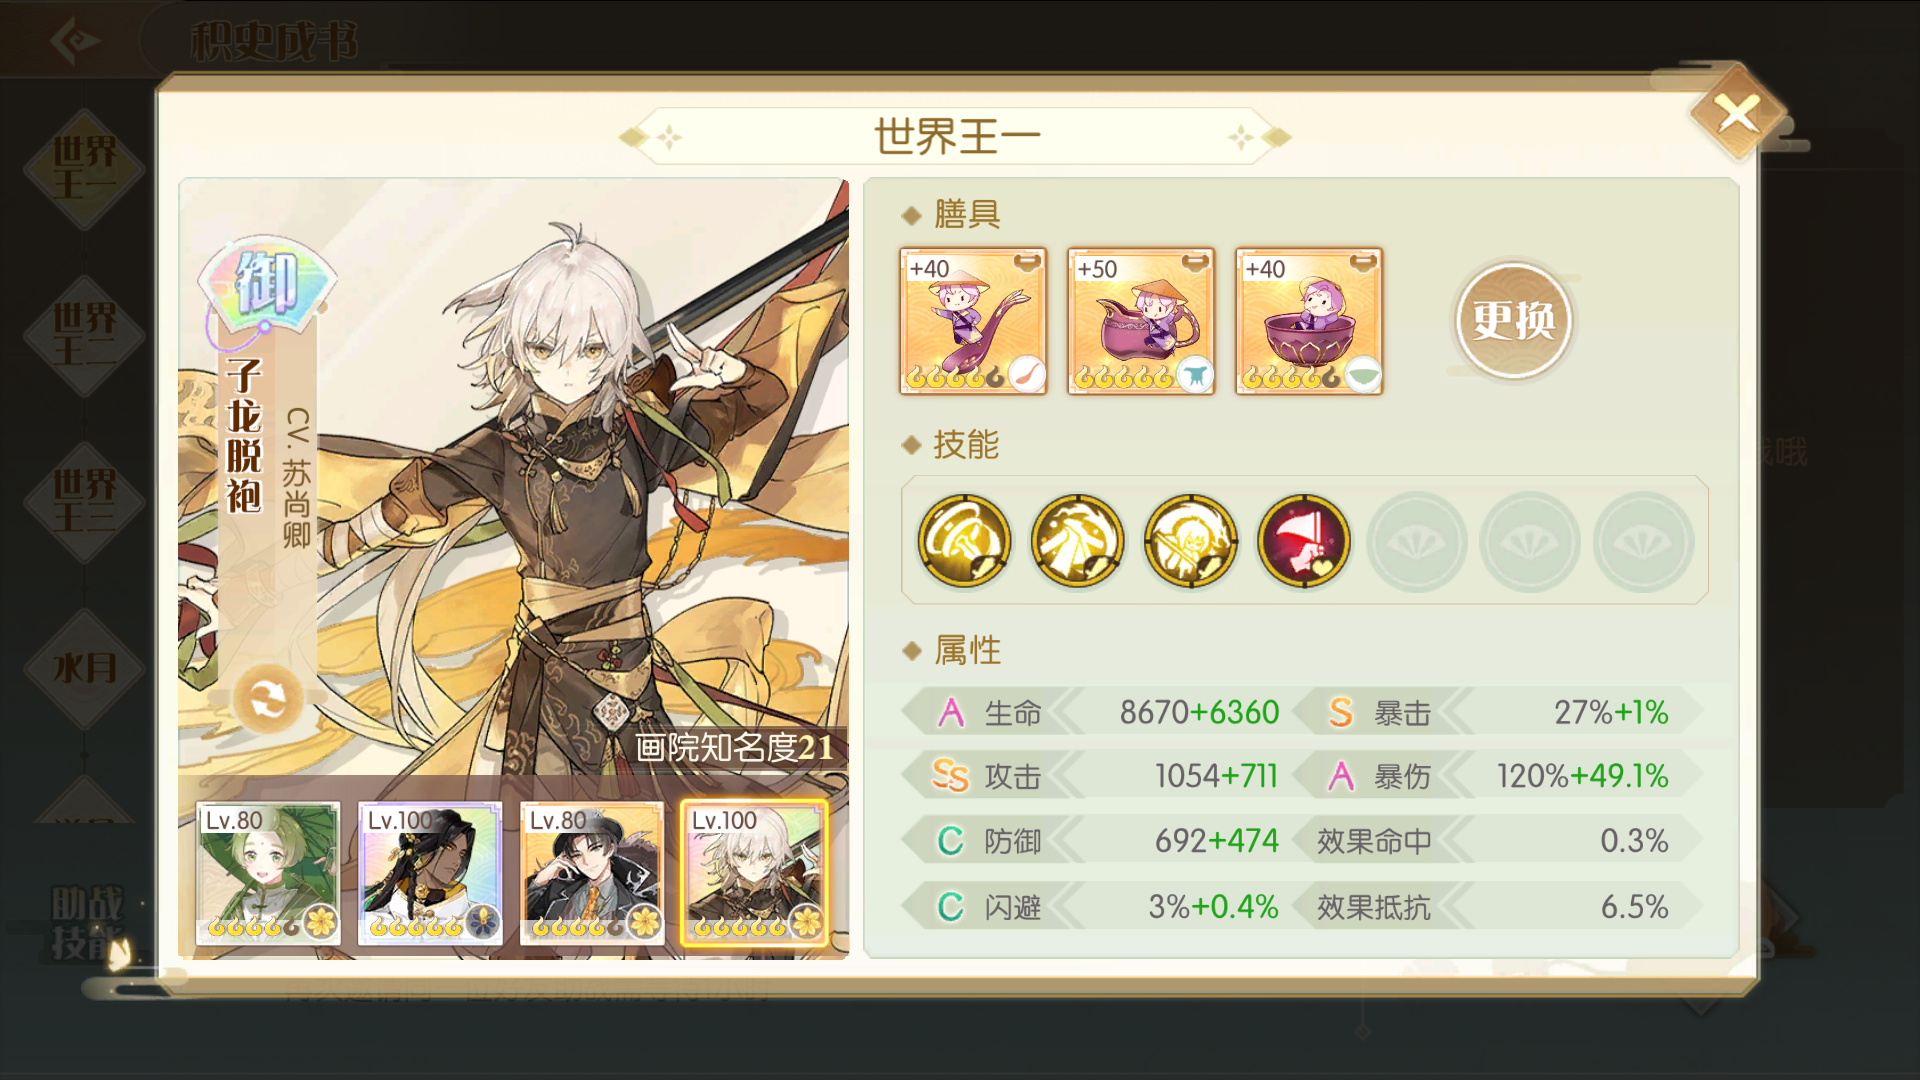Click the back arrow icon
Viewport: 1920px width, 1080px height.
point(75,40)
